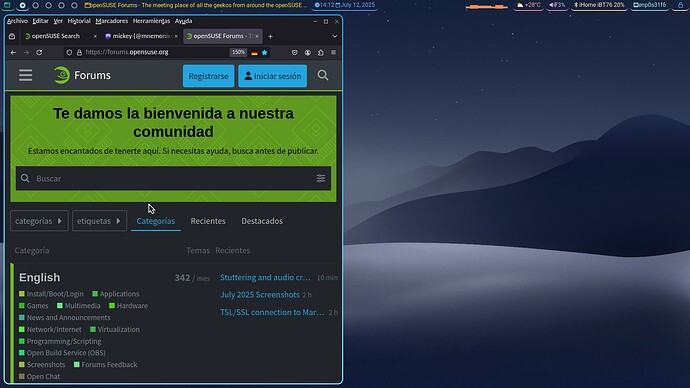The image size is (690, 388).
Task: Open the Hardware subcategory
Action: pyautogui.click(x=128, y=306)
